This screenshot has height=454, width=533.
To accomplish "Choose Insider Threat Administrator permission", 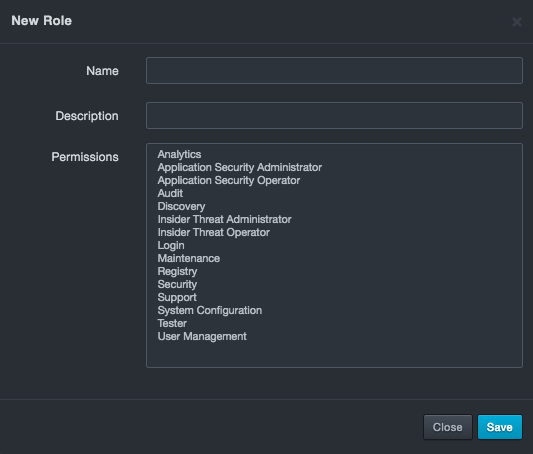I will [x=224, y=219].
